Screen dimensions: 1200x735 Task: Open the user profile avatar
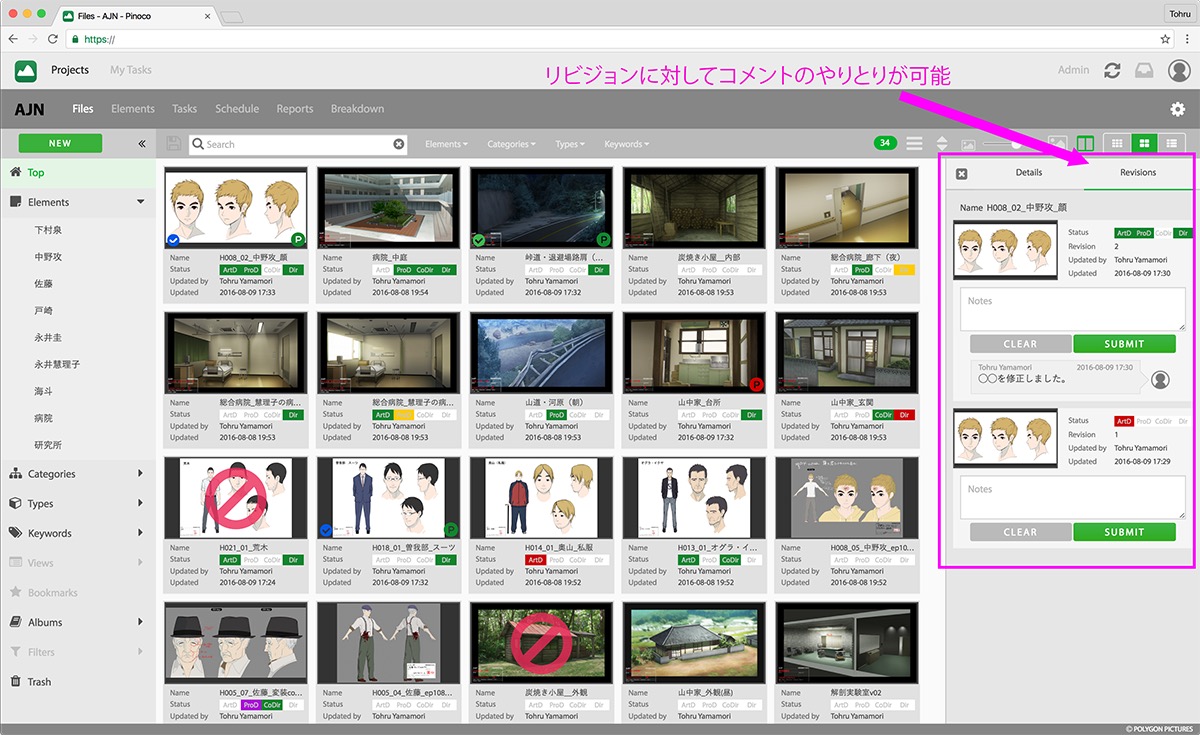click(1179, 70)
